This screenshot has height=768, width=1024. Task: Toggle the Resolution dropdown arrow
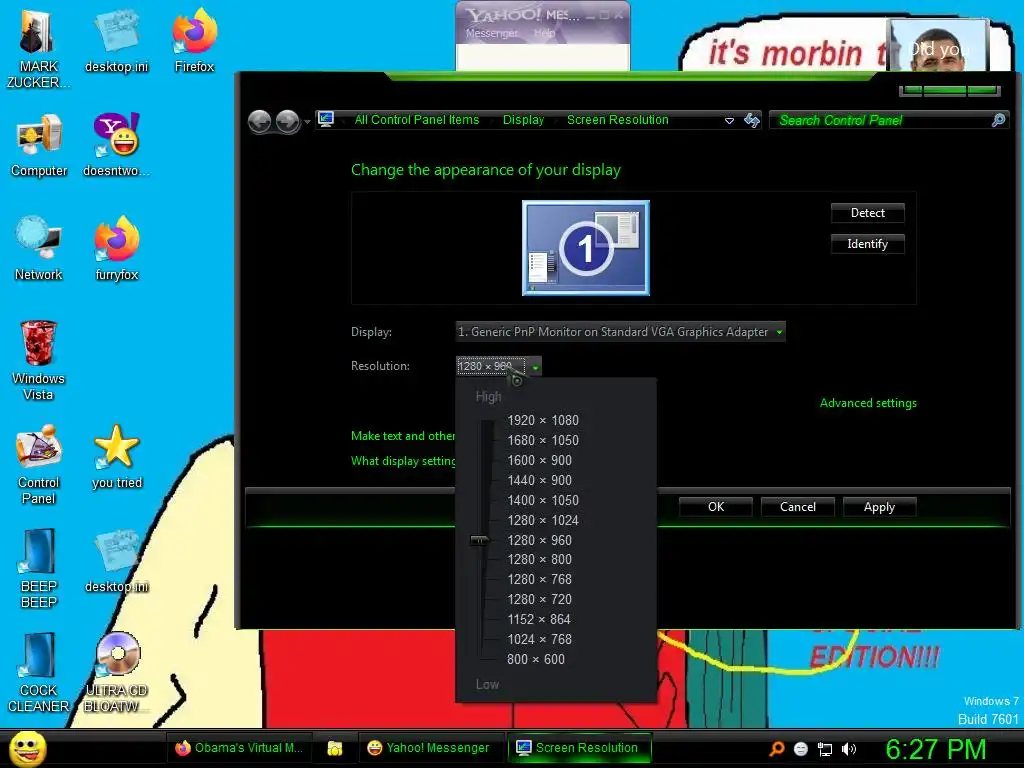click(x=536, y=367)
